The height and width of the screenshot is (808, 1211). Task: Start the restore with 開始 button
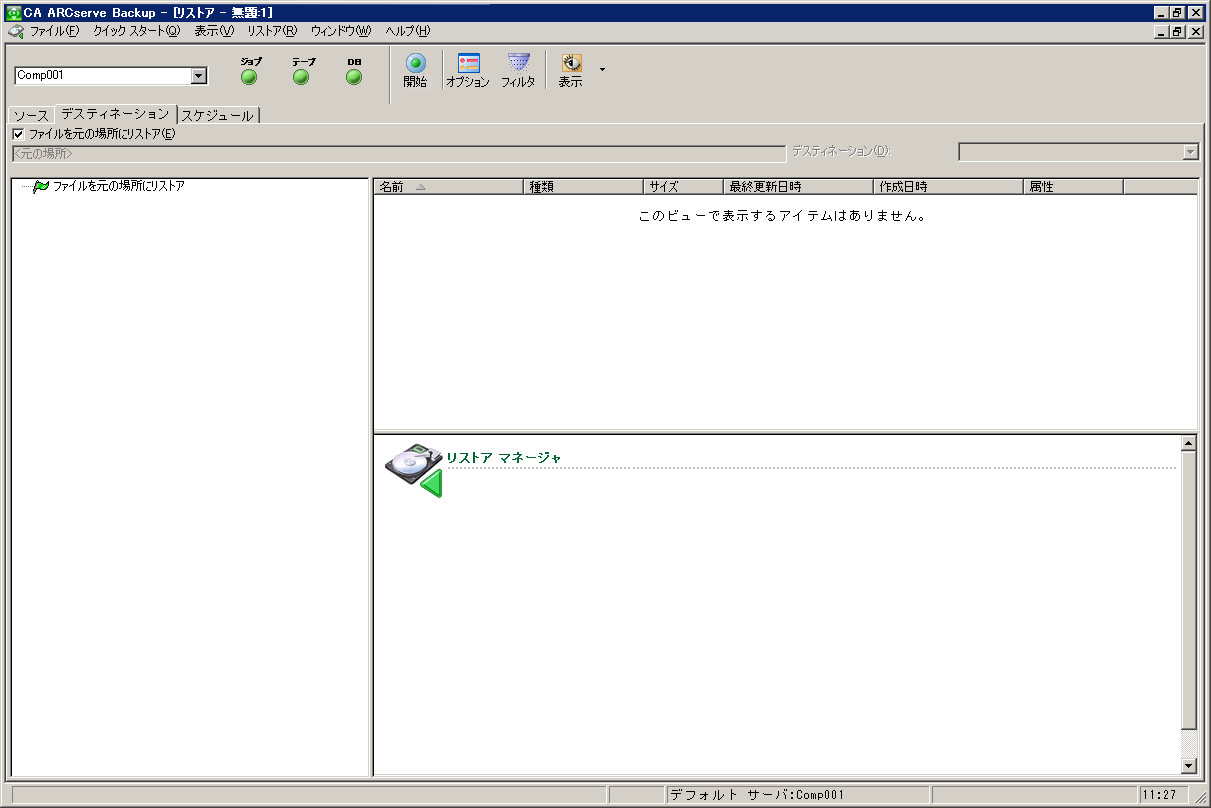point(415,71)
